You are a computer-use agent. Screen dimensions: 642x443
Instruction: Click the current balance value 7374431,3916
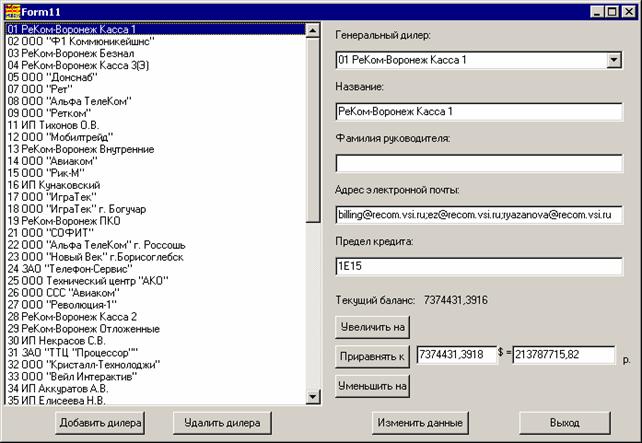point(456,301)
